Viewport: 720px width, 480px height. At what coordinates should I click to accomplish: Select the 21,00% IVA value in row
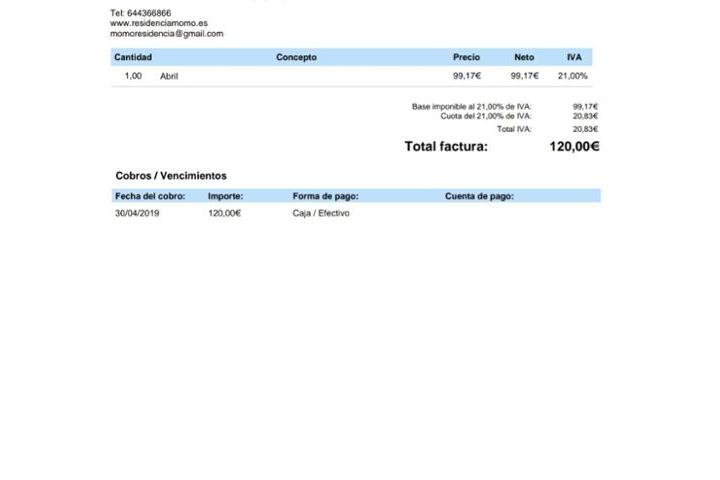tap(573, 76)
